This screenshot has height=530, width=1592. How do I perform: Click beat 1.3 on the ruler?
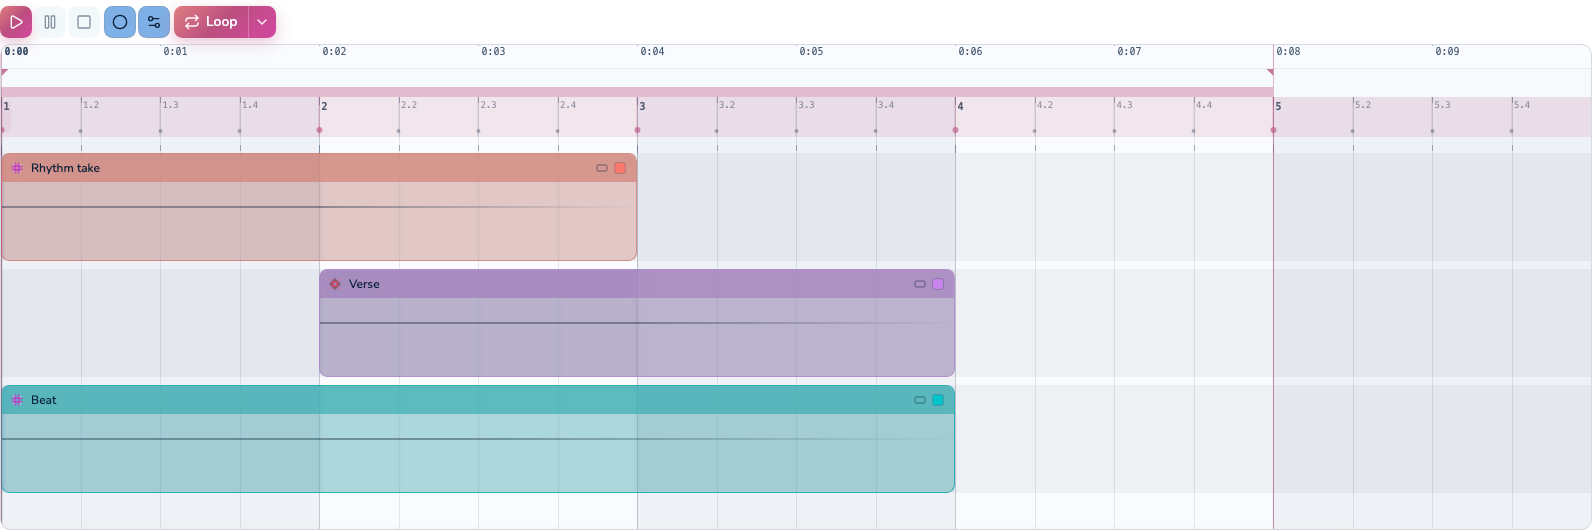point(171,105)
